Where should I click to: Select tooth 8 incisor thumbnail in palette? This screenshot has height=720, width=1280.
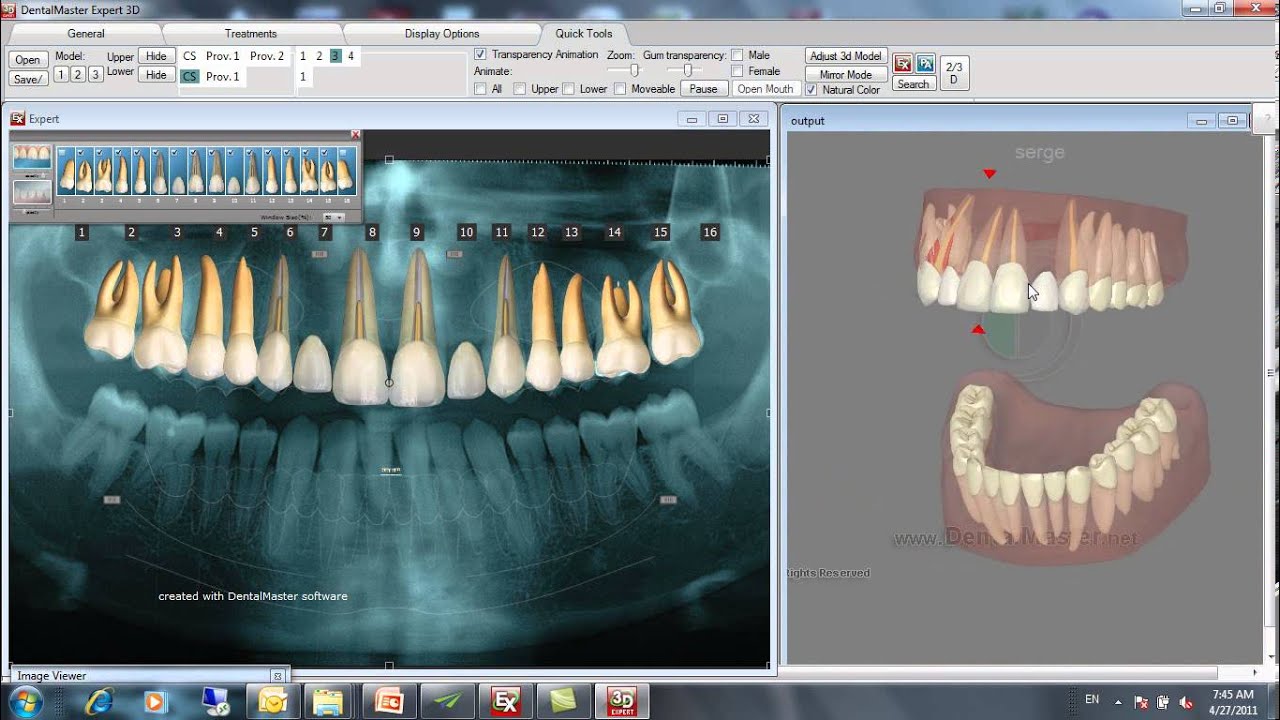[197, 171]
